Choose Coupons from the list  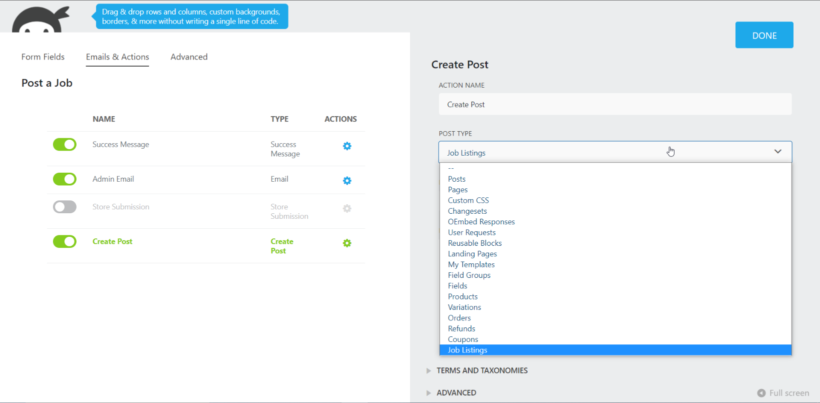click(x=616, y=339)
